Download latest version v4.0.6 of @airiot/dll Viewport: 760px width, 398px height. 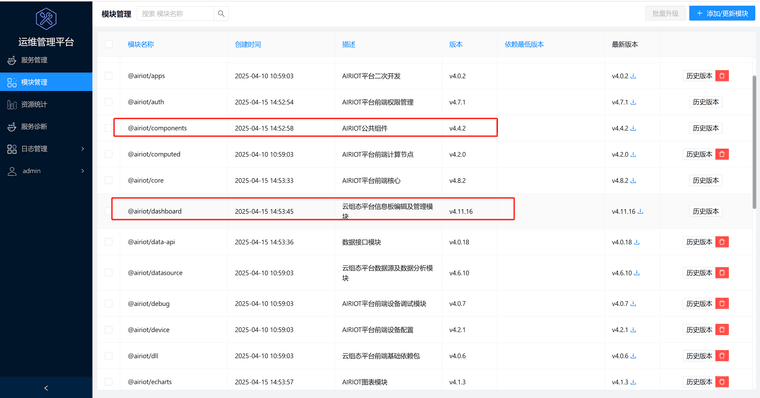point(633,356)
